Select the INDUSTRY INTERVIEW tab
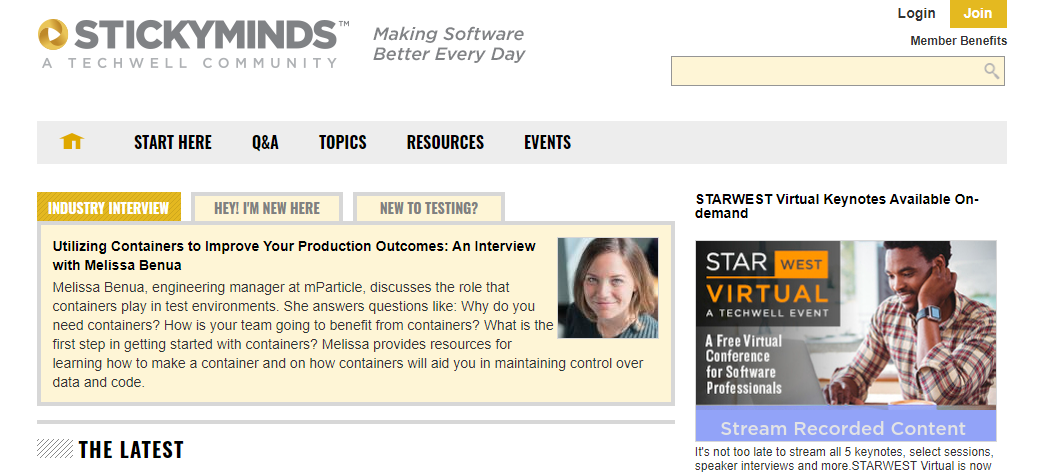The width and height of the screenshot is (1038, 473). pyautogui.click(x=109, y=208)
